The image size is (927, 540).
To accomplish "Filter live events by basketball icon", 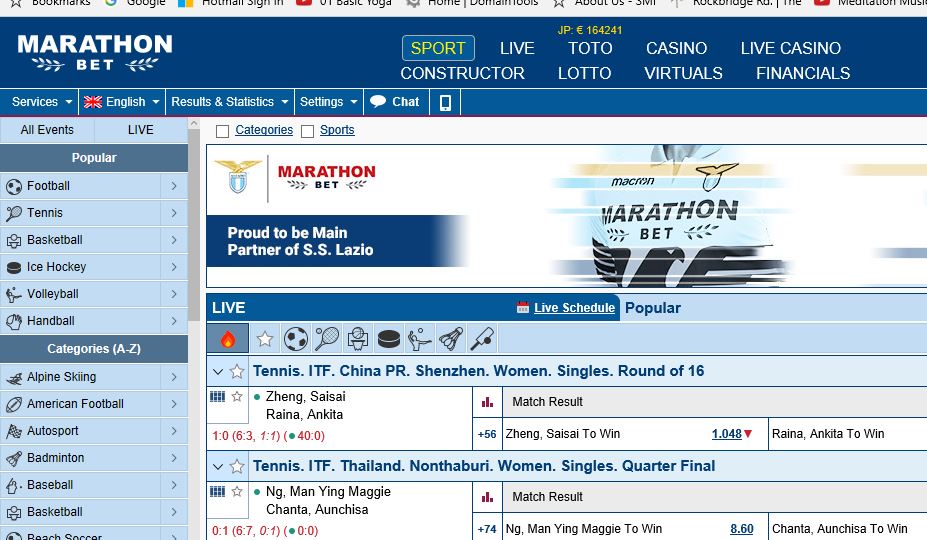I will pos(358,339).
